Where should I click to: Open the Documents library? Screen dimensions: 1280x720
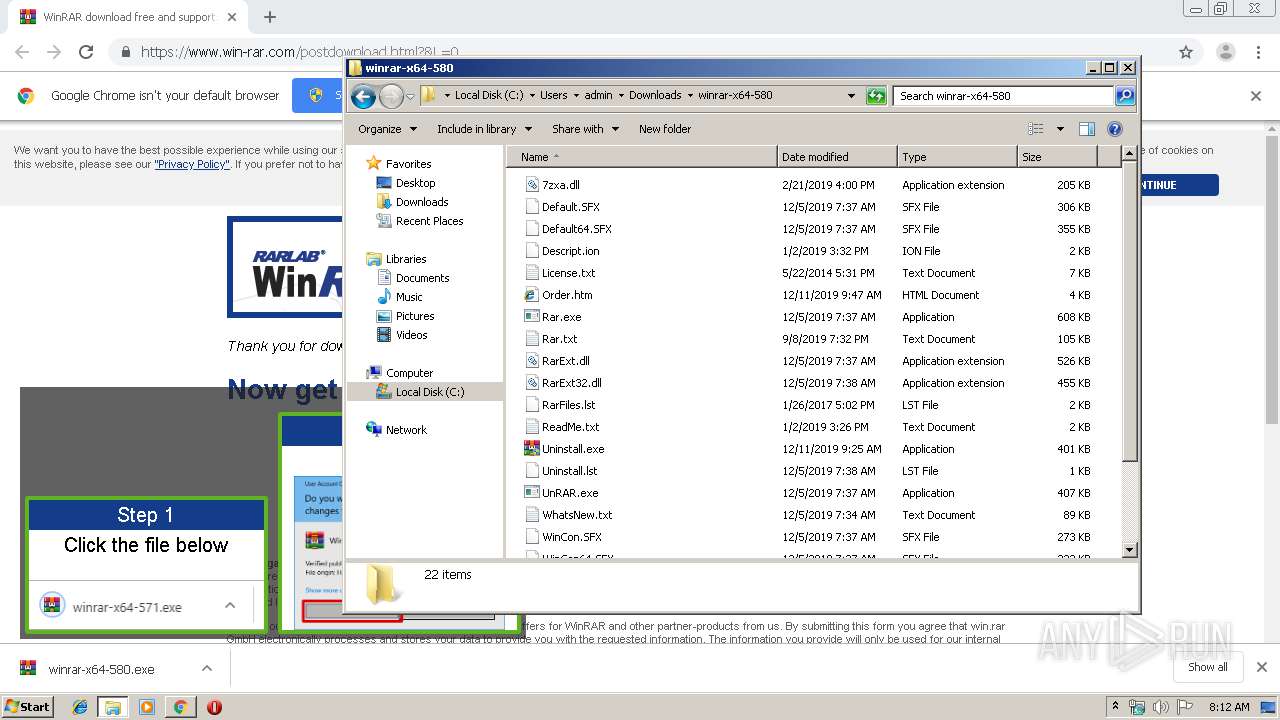click(x=422, y=278)
